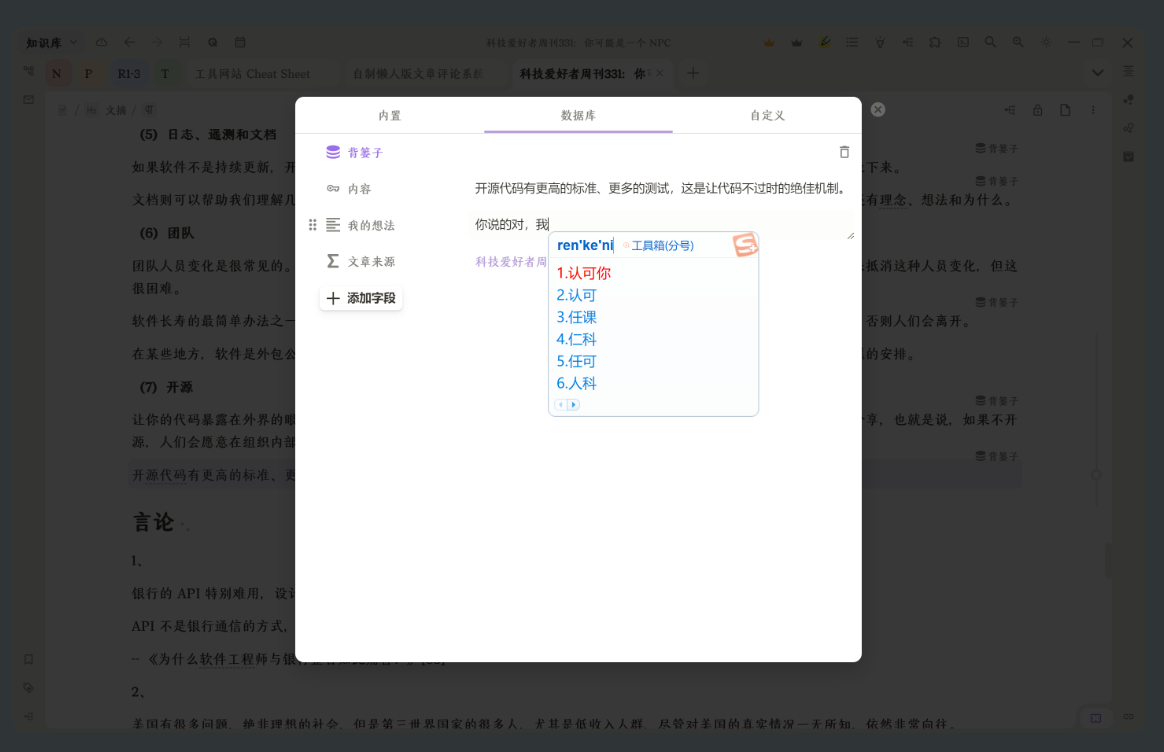Go to previous IME candidate page arrow

pos(560,405)
